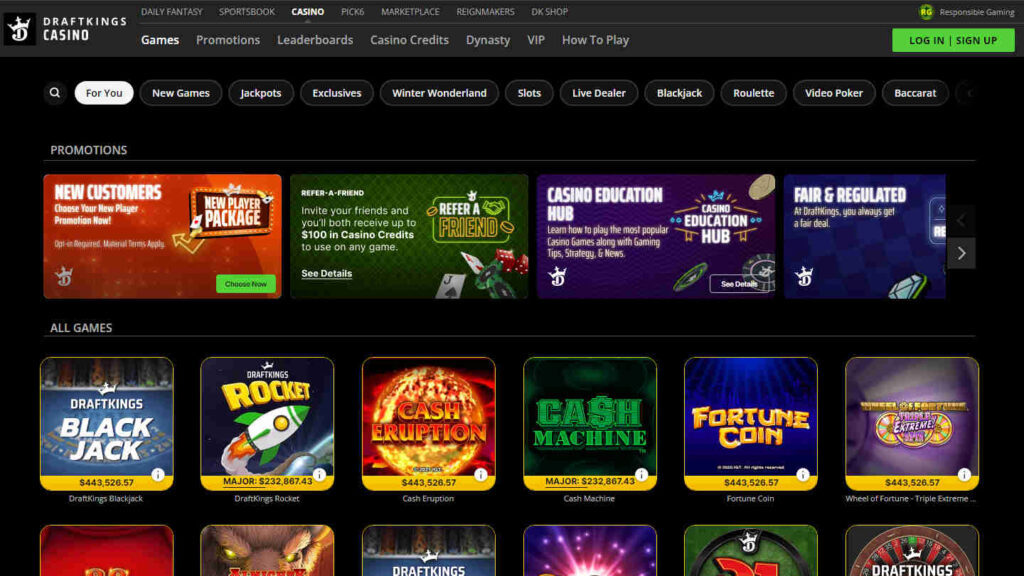Open info icon on DraftKings Rocket tile

coord(319,475)
